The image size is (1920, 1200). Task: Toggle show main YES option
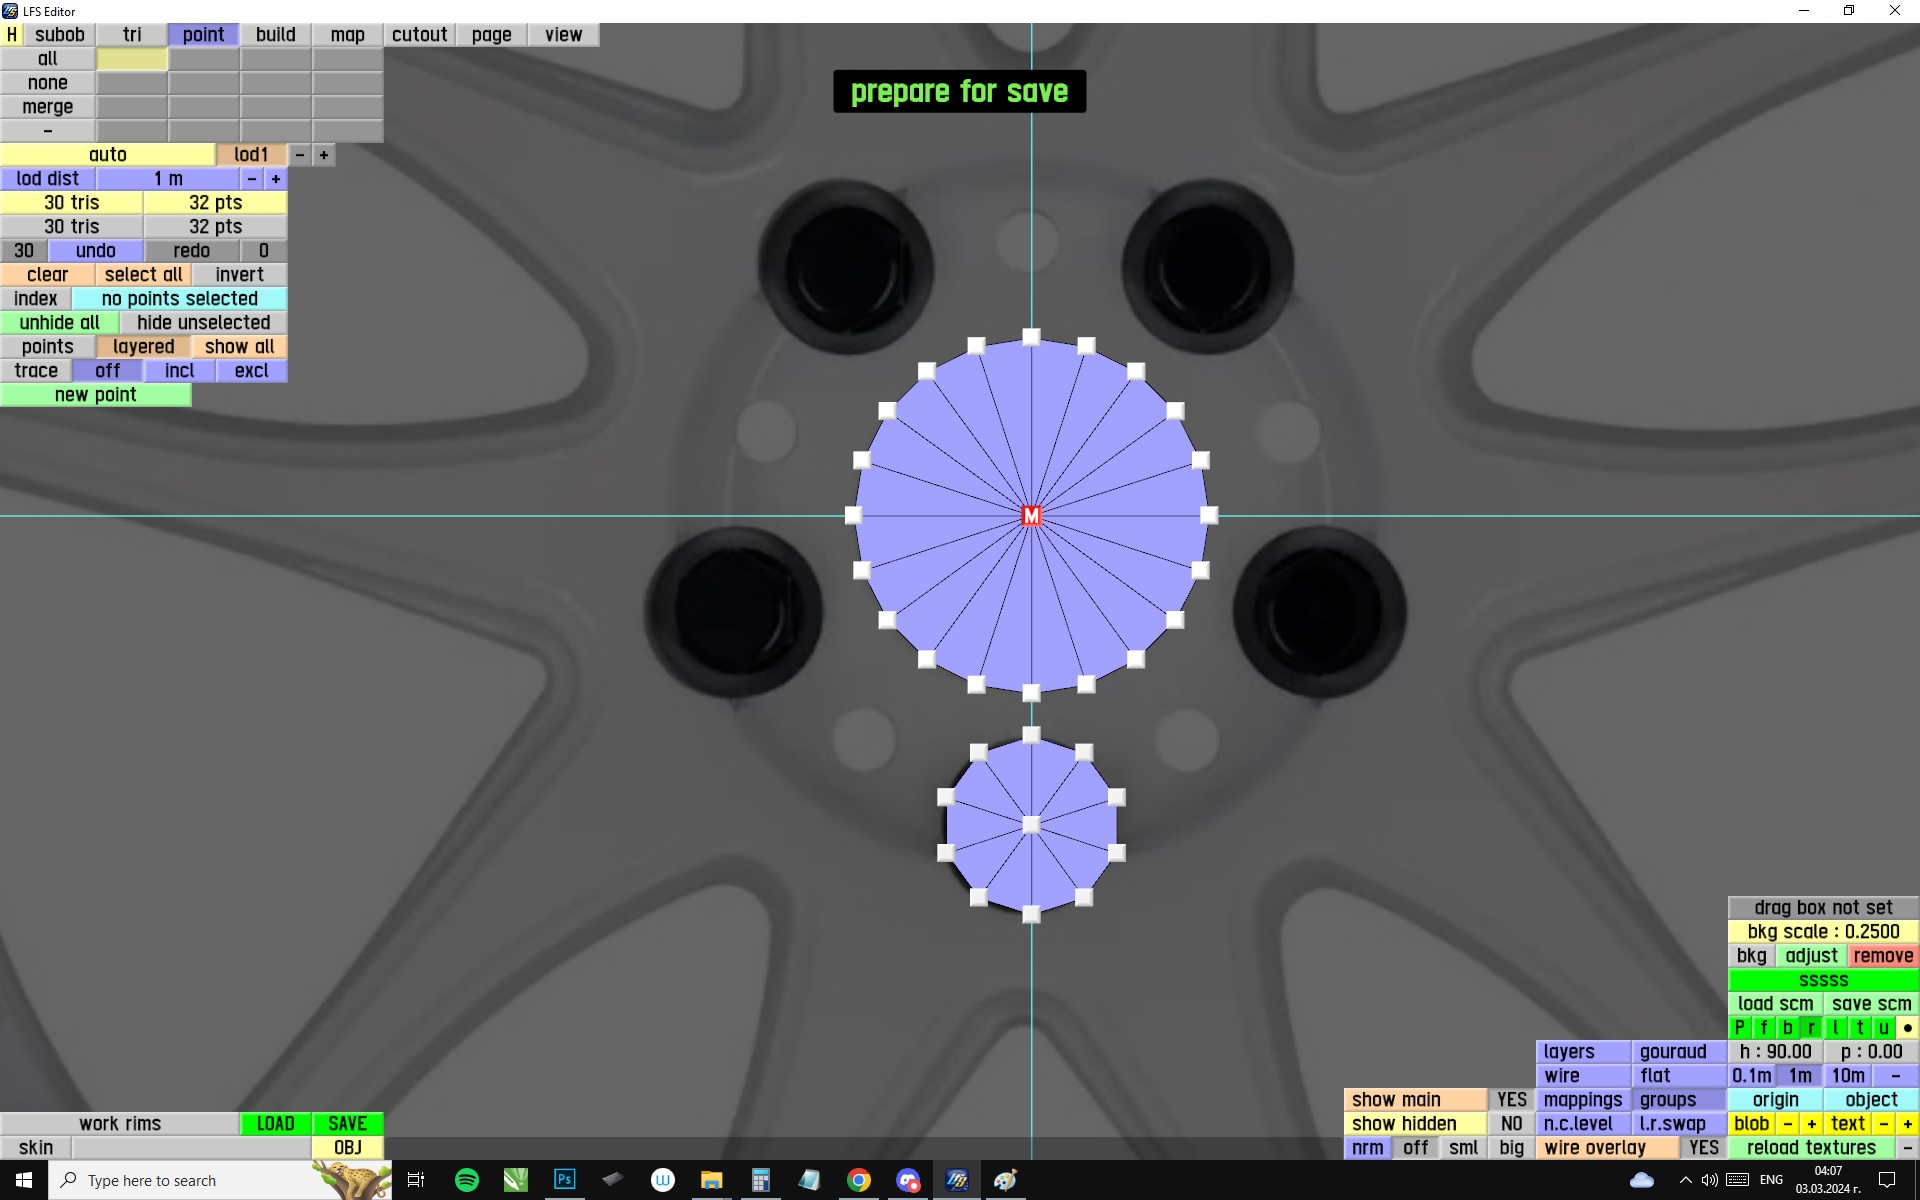click(1511, 1099)
